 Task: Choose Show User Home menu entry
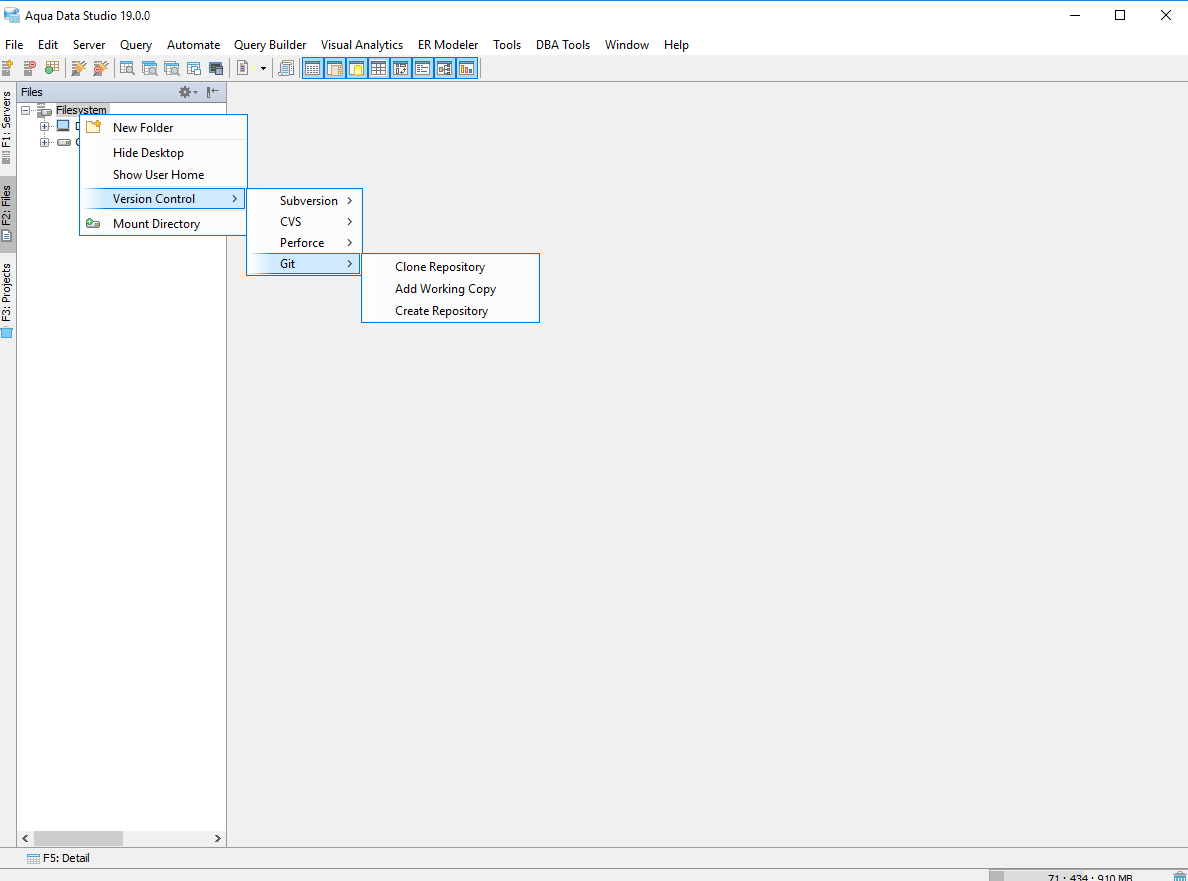(x=164, y=174)
